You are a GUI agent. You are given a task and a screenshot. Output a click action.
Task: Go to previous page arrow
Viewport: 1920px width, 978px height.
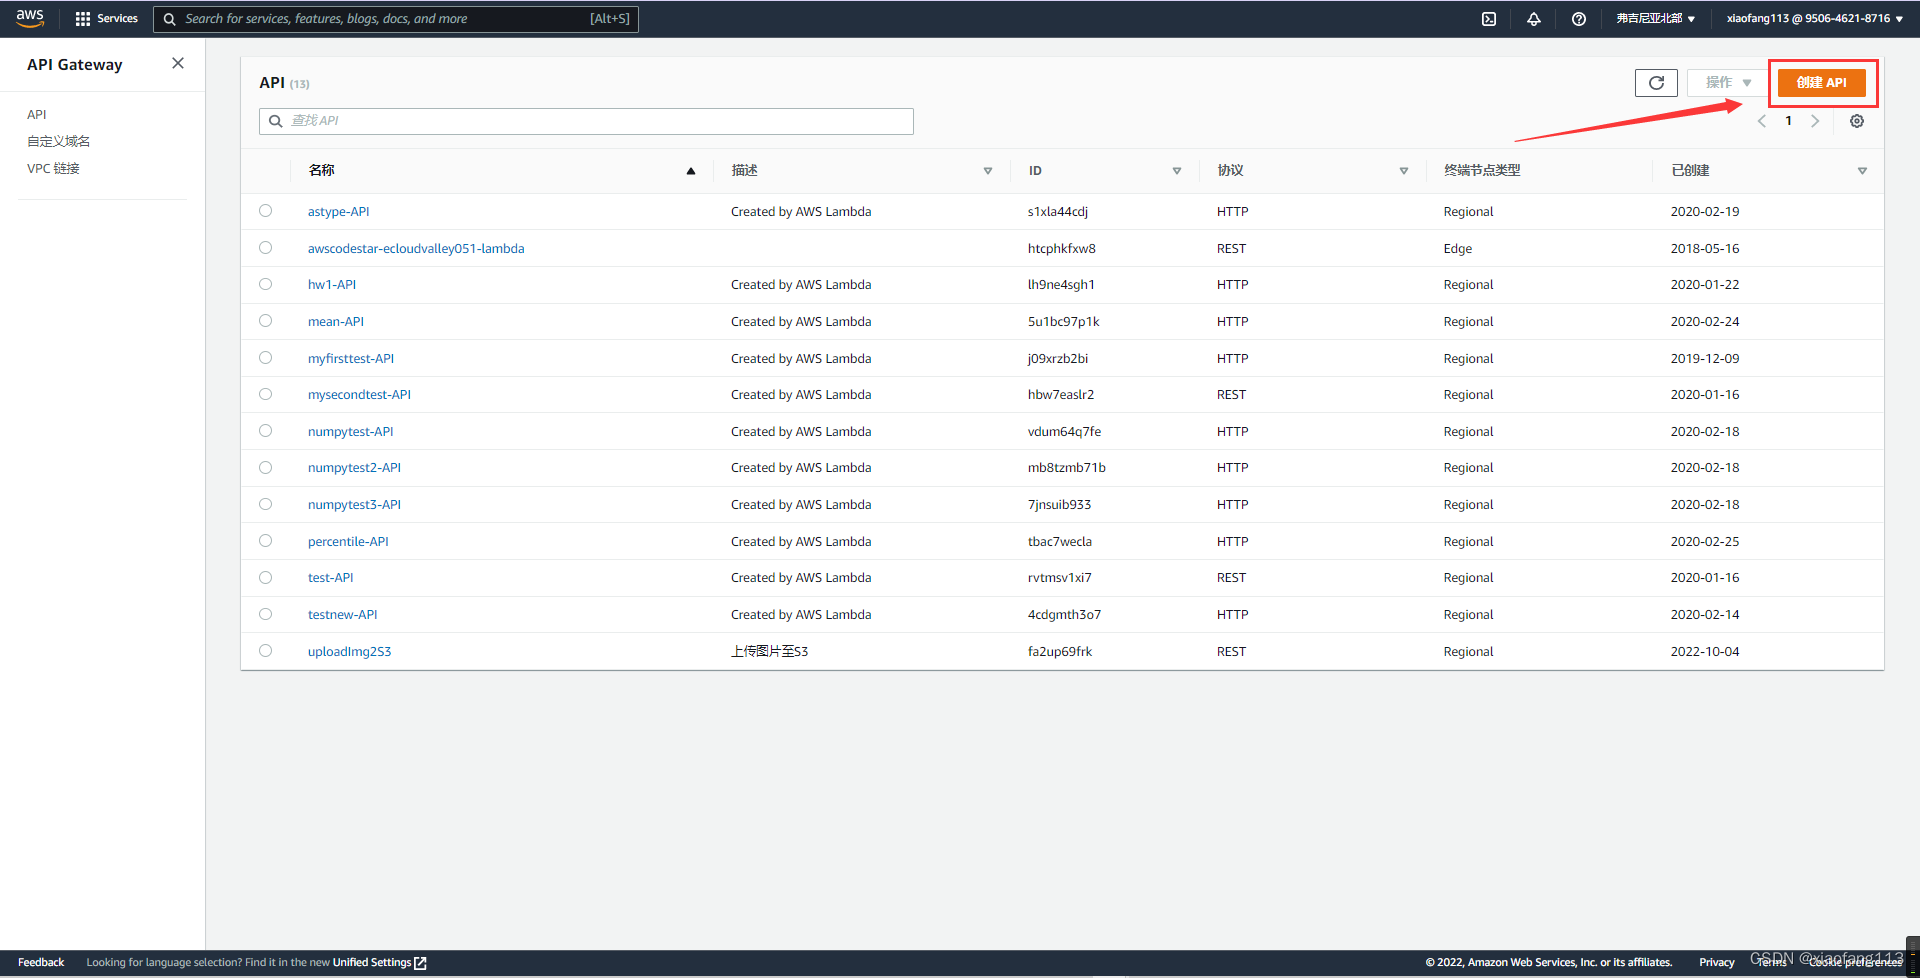[1762, 121]
